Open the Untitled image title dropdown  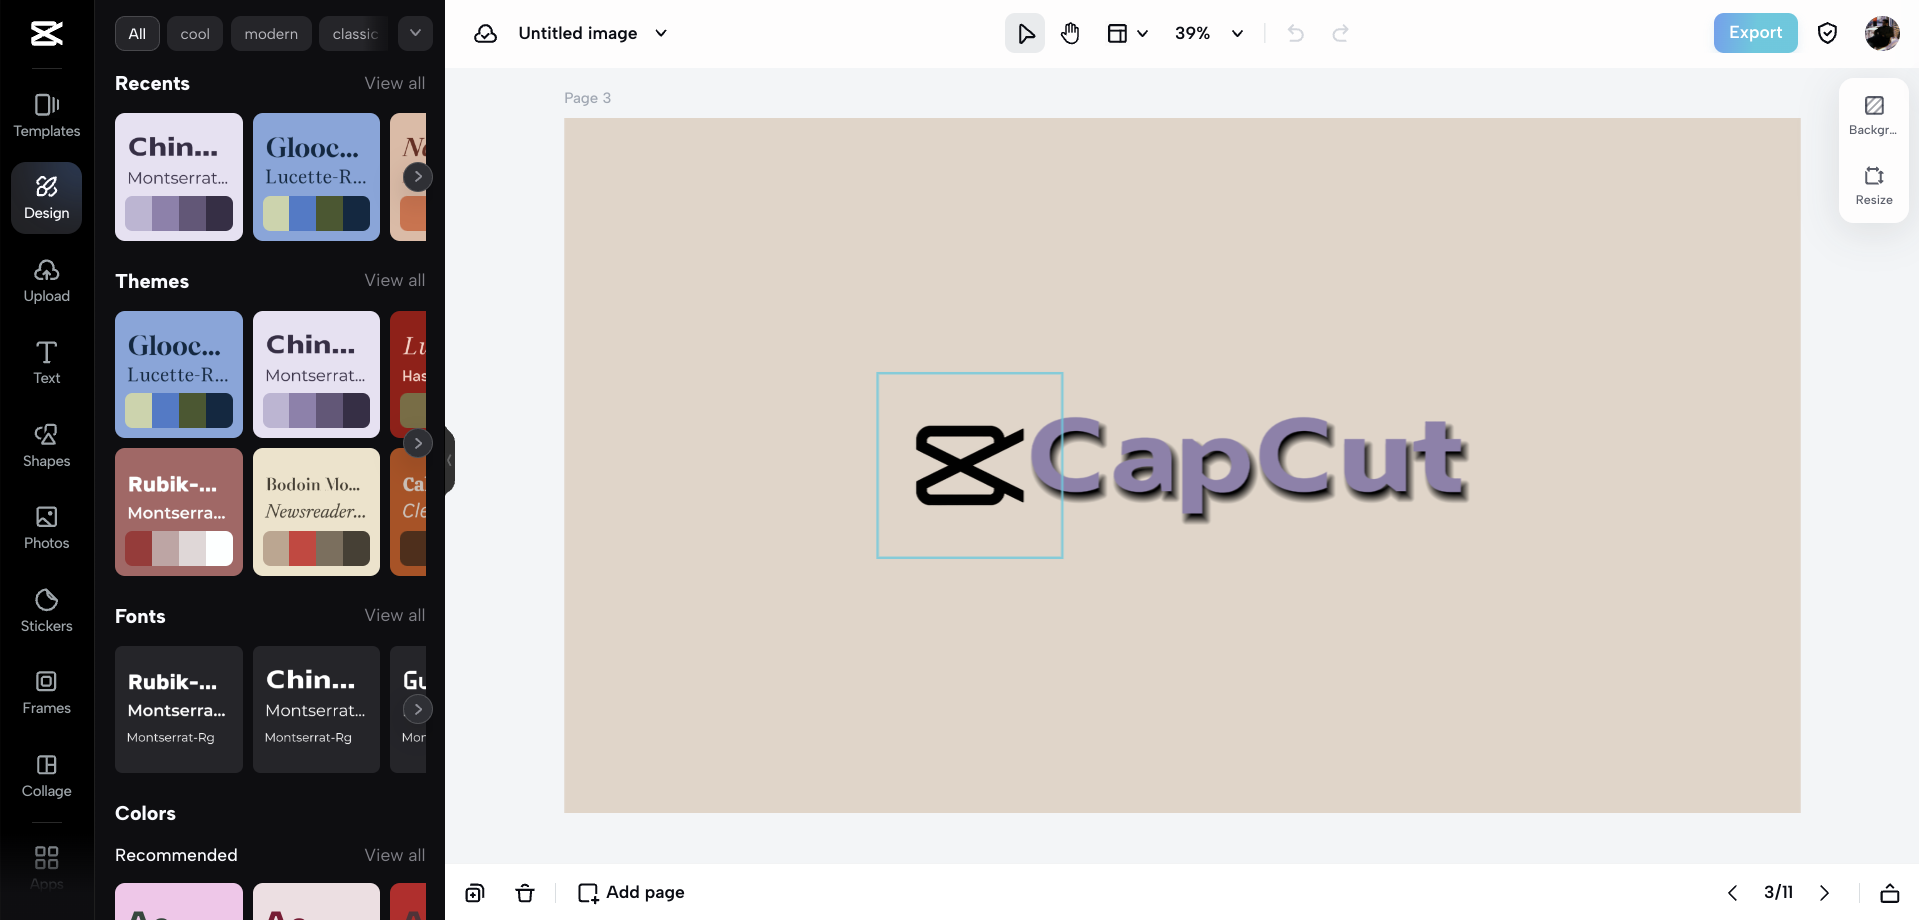(660, 33)
